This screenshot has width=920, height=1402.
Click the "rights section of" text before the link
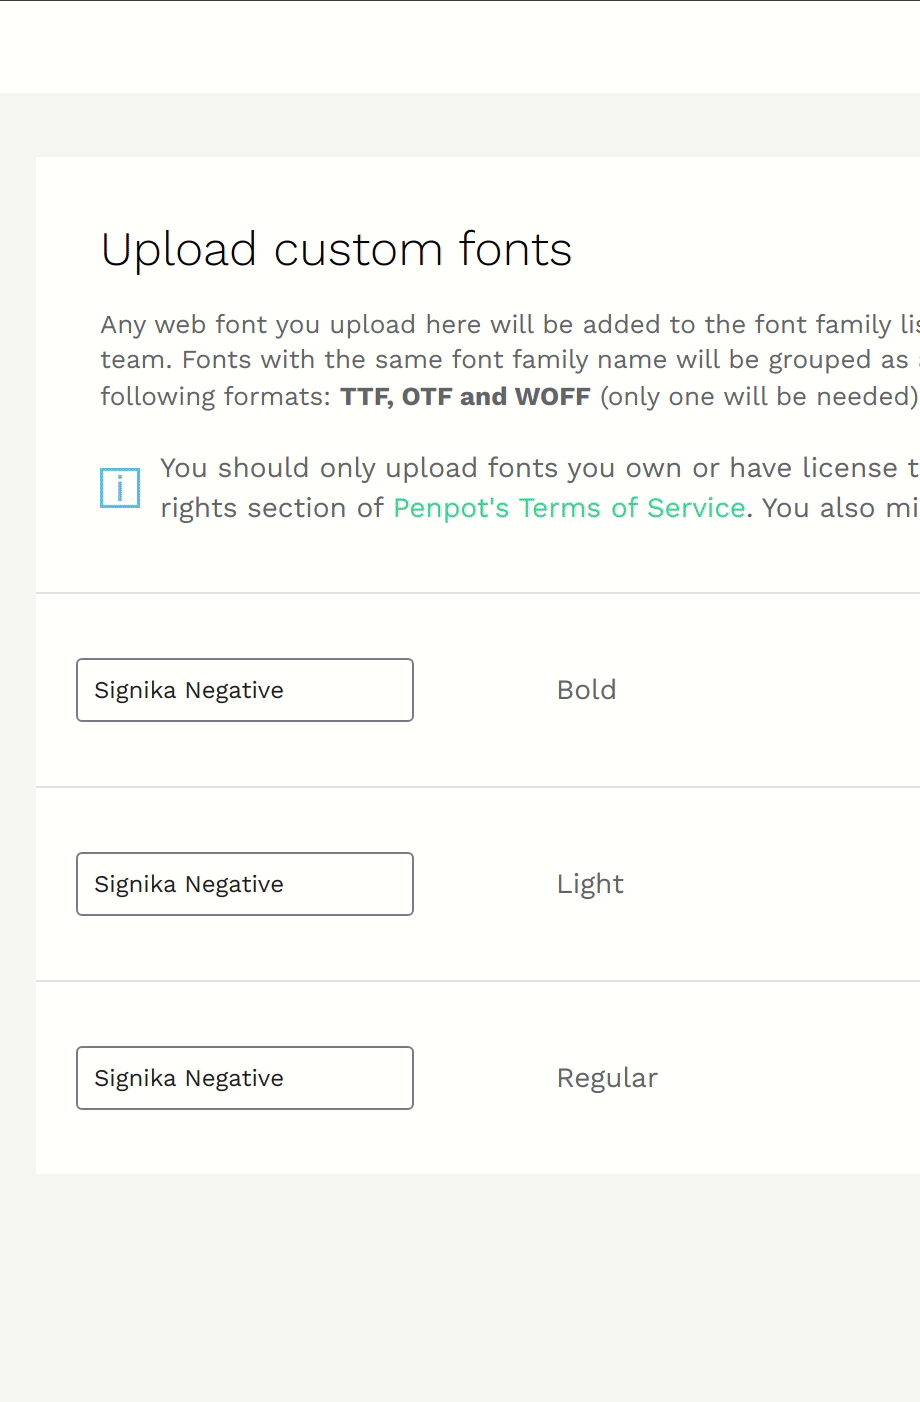pos(272,508)
